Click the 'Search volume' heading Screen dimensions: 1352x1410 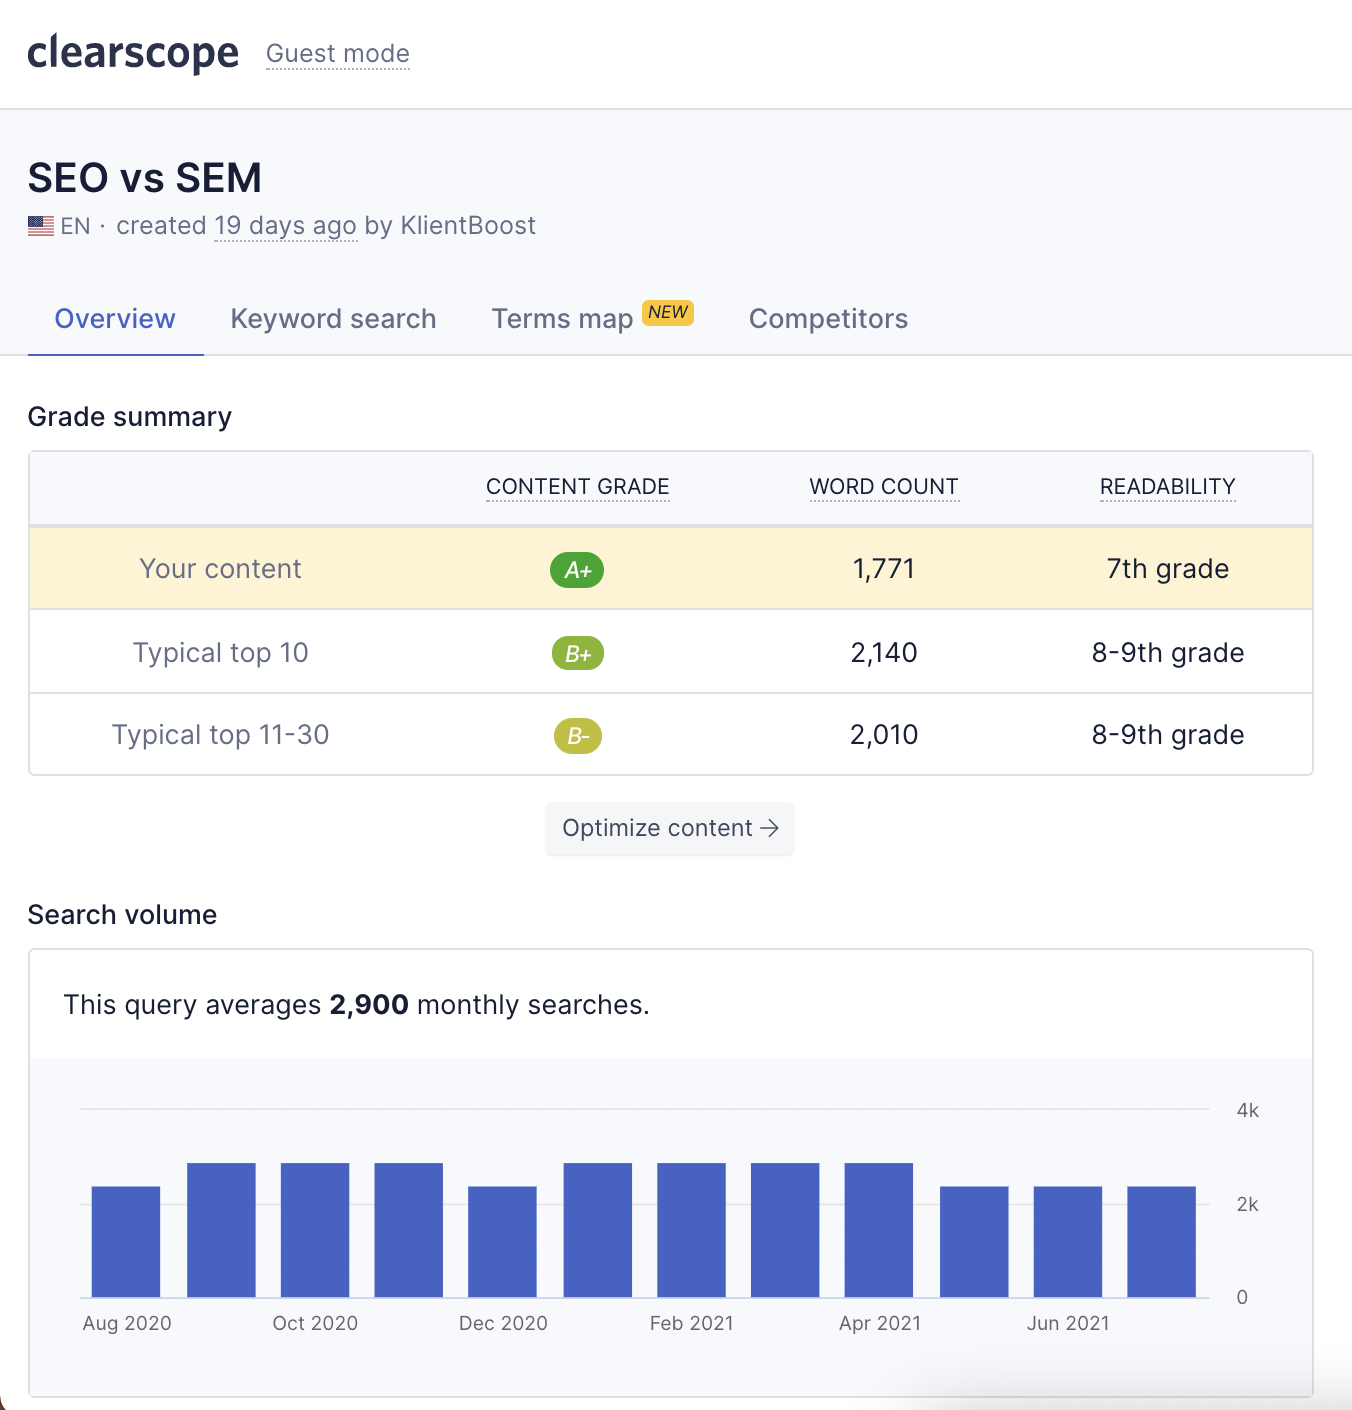coord(122,915)
